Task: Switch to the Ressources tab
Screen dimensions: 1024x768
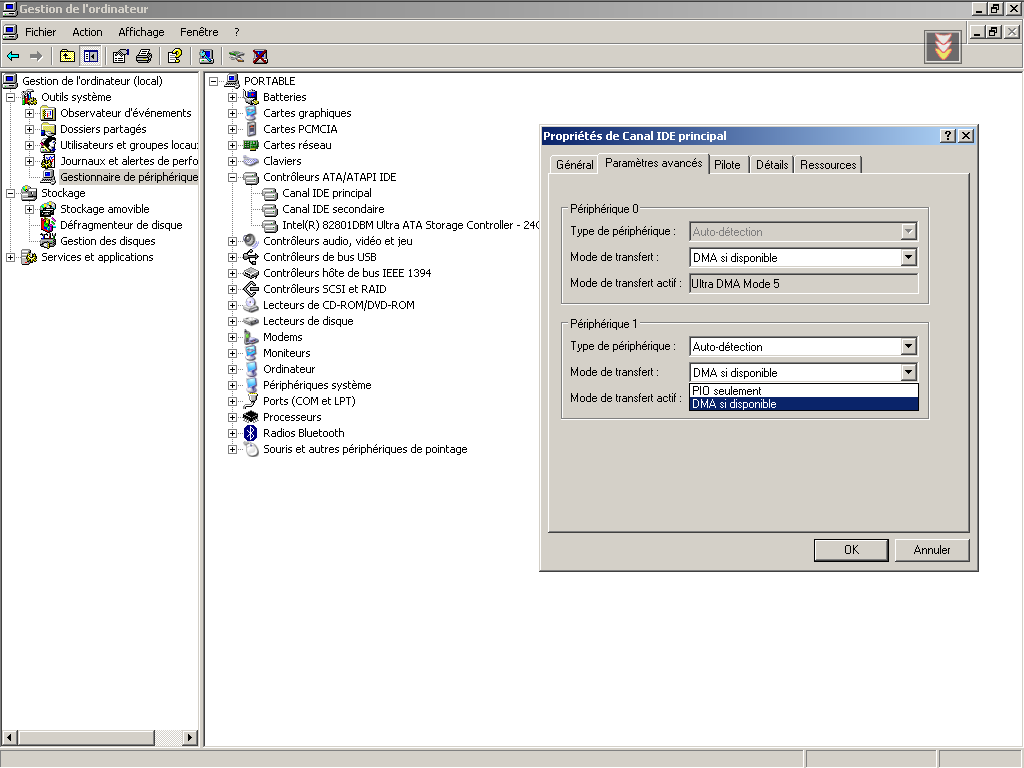Action: coord(827,165)
